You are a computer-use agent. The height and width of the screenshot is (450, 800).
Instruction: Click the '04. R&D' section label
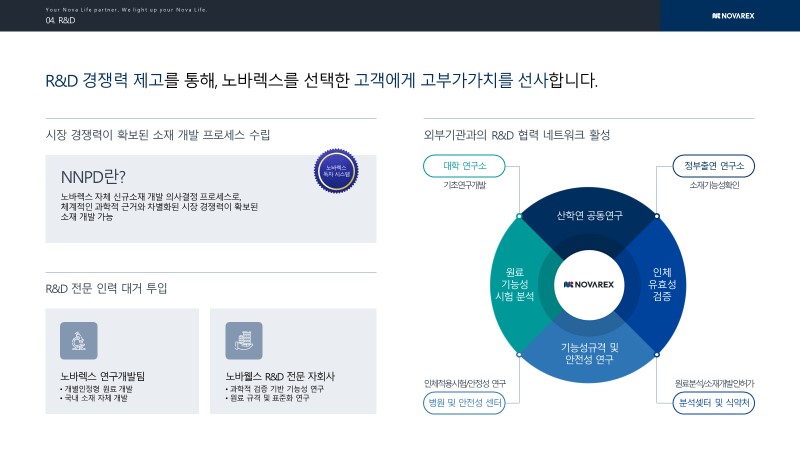click(60, 20)
